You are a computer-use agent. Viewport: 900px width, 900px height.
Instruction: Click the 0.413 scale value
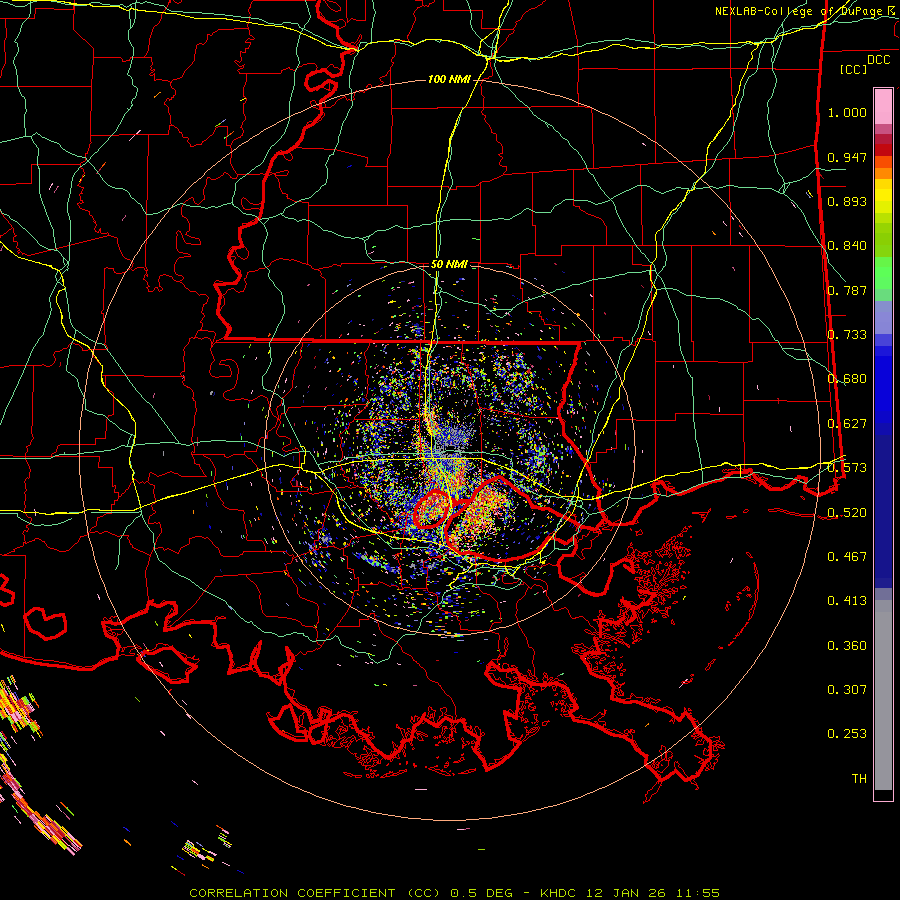coord(847,601)
